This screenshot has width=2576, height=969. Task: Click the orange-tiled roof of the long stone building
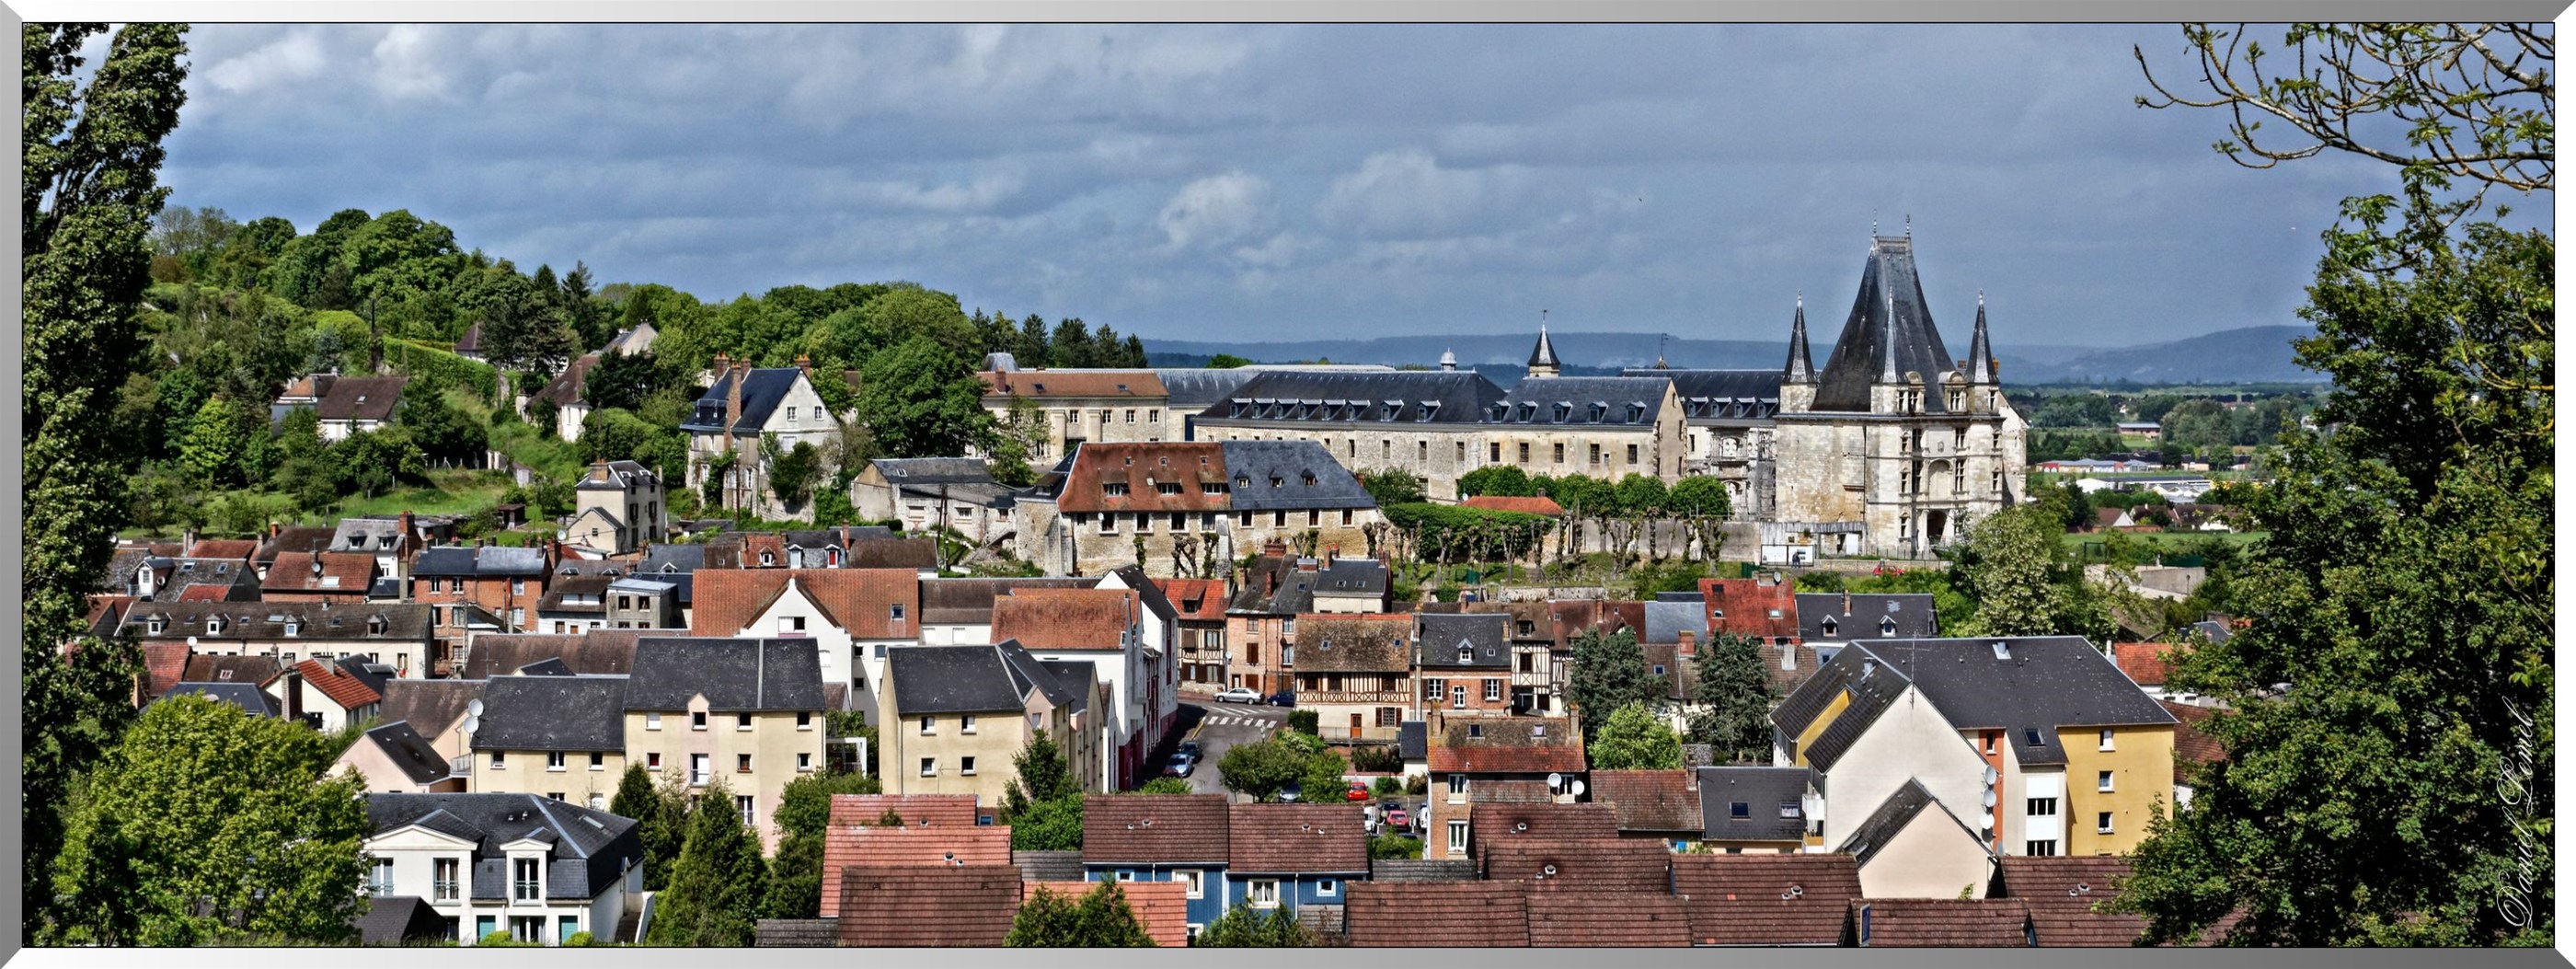click(1140, 476)
